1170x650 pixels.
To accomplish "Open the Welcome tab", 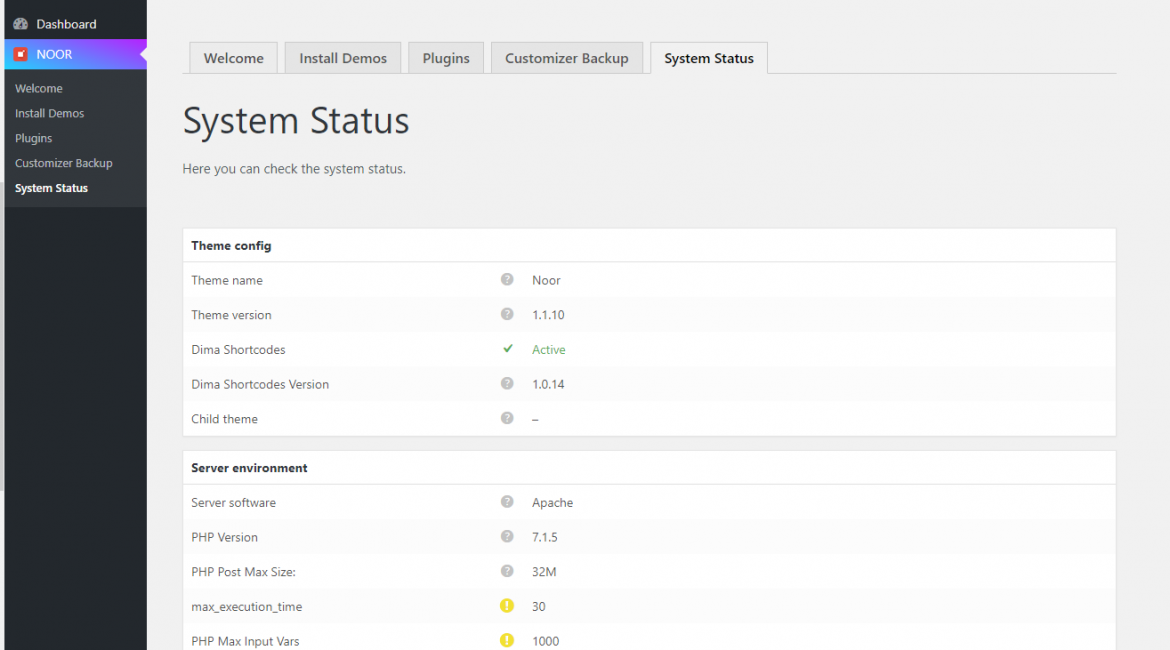I will pos(233,57).
